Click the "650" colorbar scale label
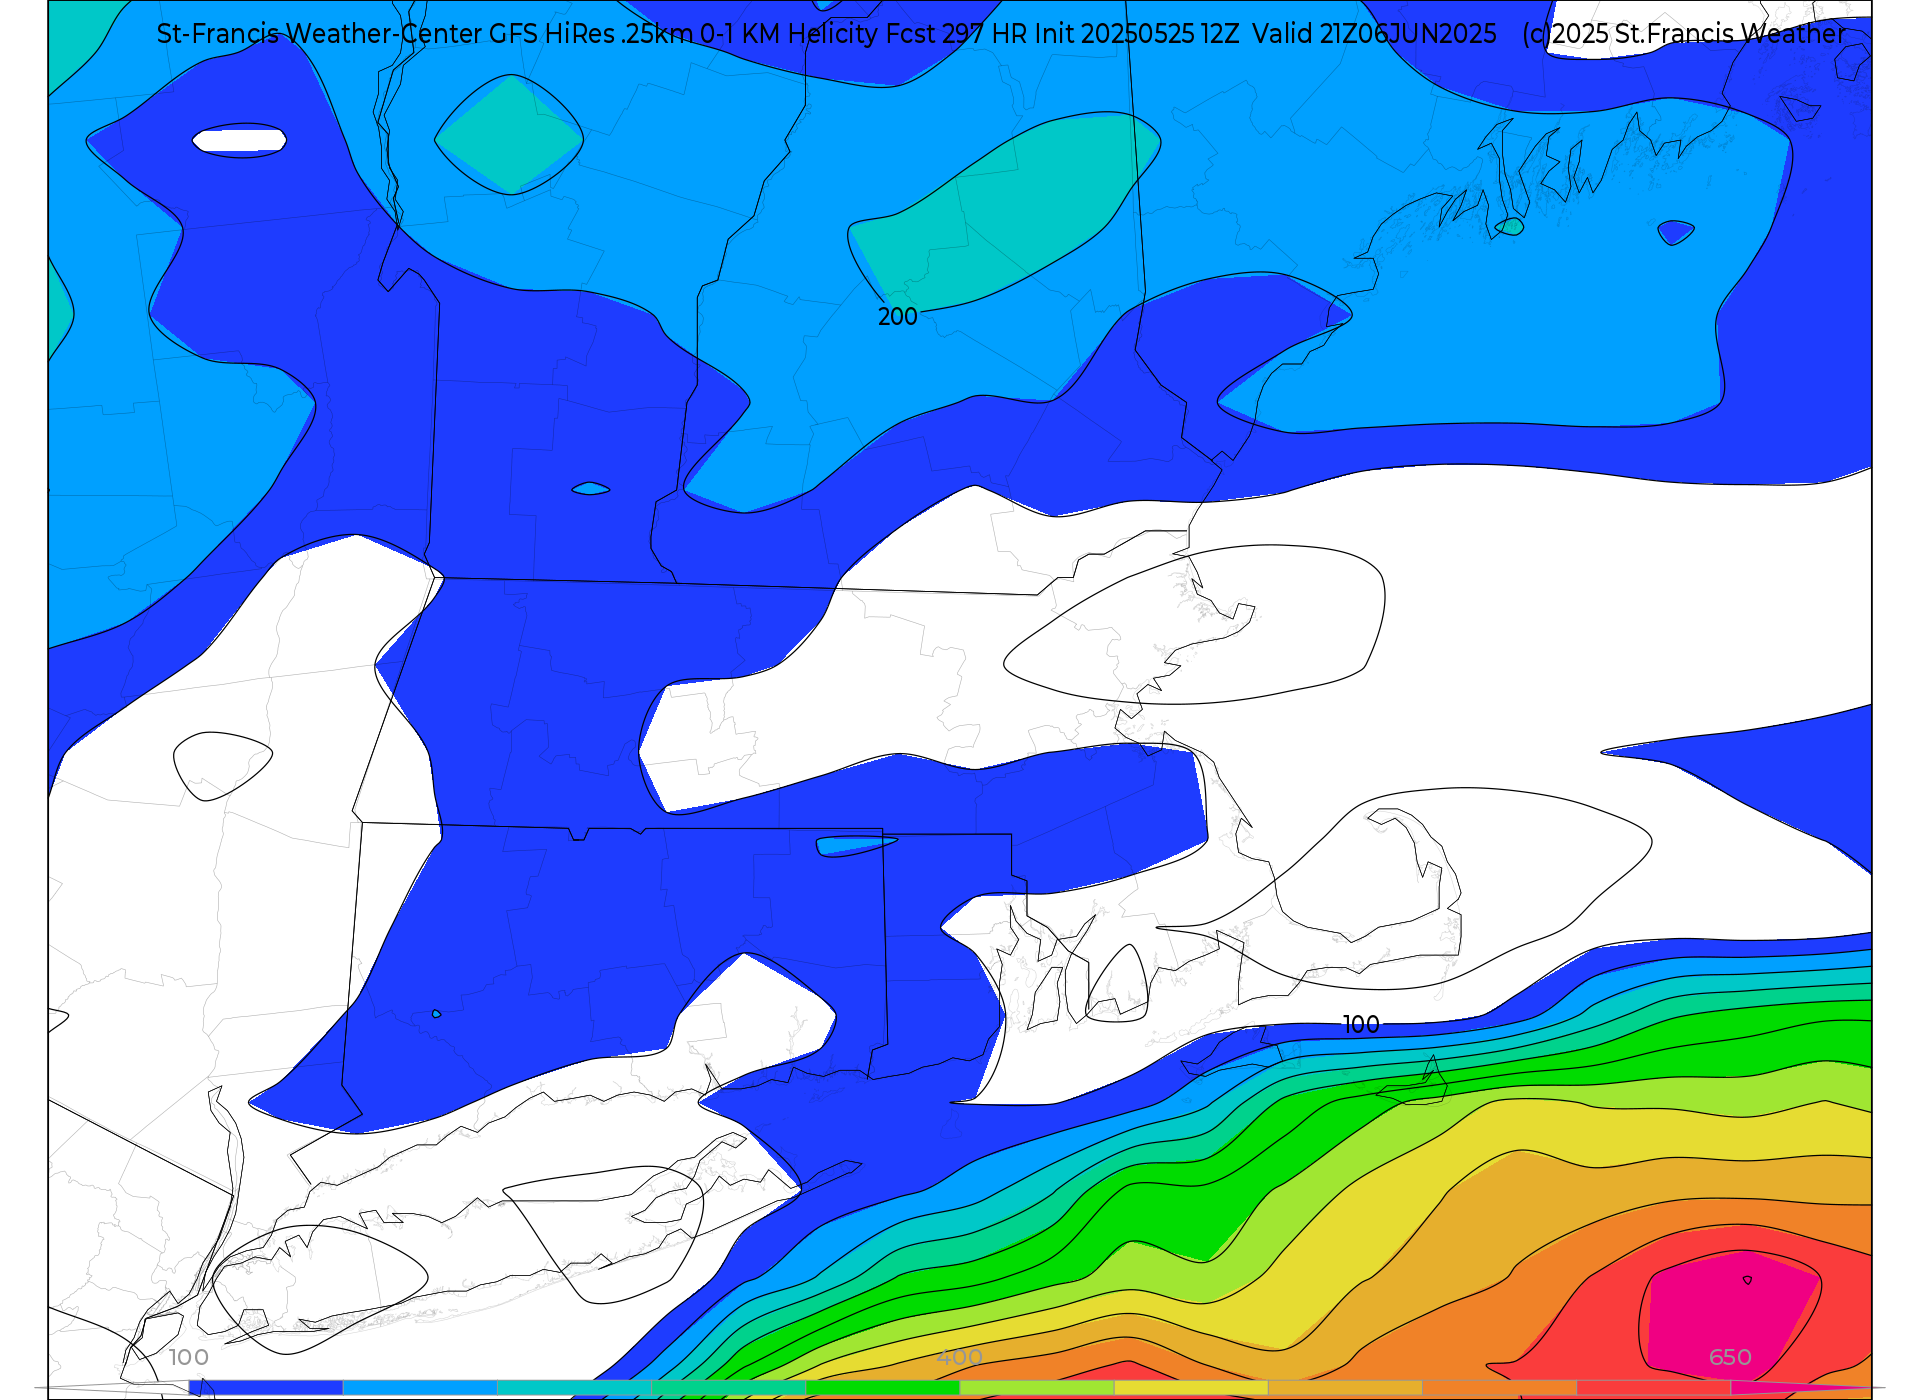This screenshot has height=1400, width=1920. pos(1730,1357)
